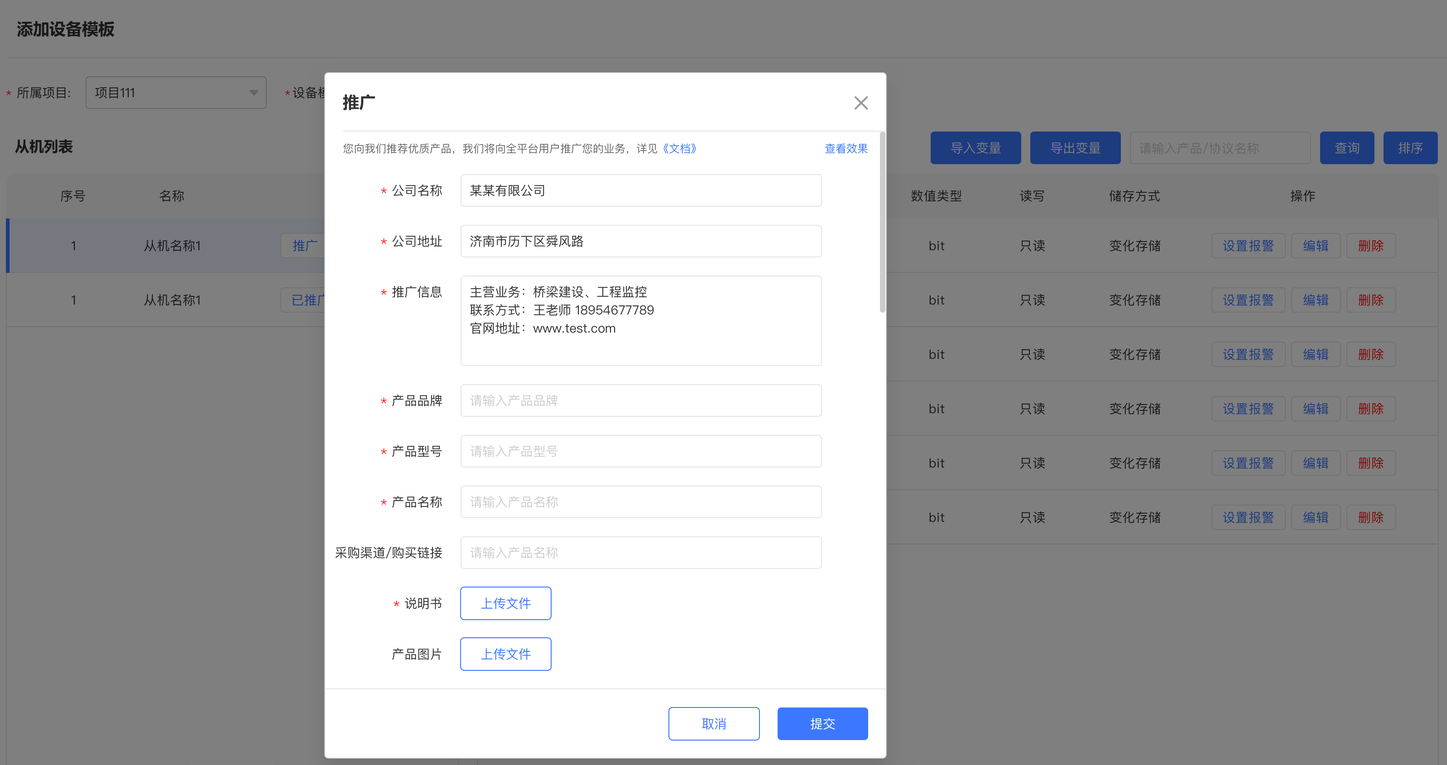Click 只读 cell in first row

coord(1032,246)
